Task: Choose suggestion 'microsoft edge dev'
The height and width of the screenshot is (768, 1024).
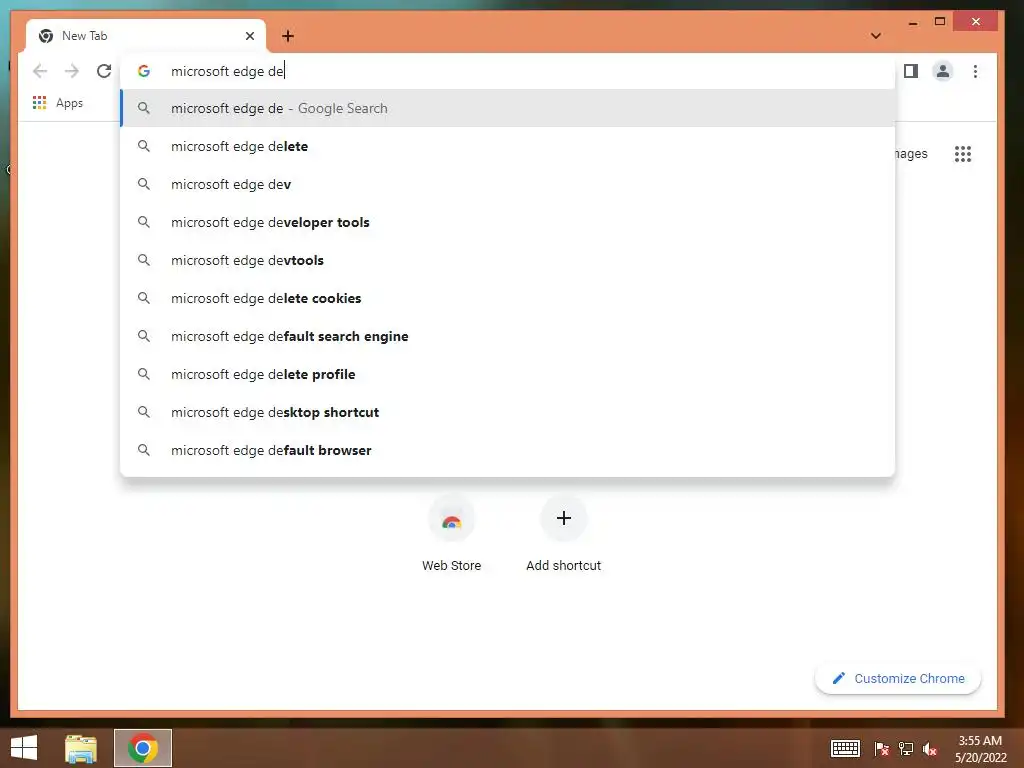Action: [508, 184]
